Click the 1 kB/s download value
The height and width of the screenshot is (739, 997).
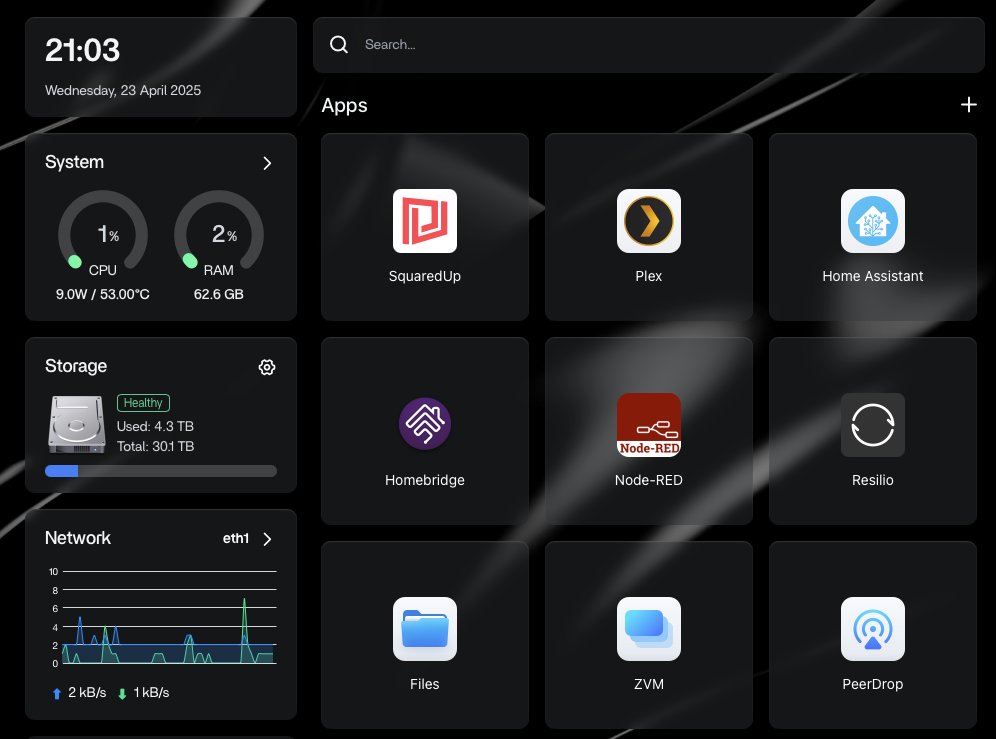151,693
